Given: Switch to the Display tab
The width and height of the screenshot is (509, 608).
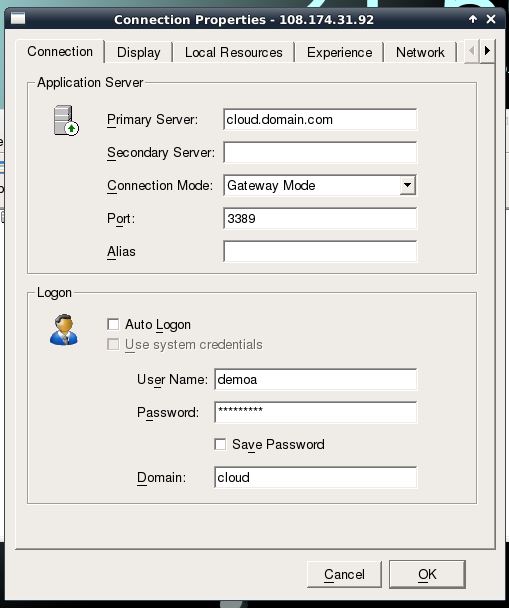Looking at the screenshot, I should (x=138, y=52).
